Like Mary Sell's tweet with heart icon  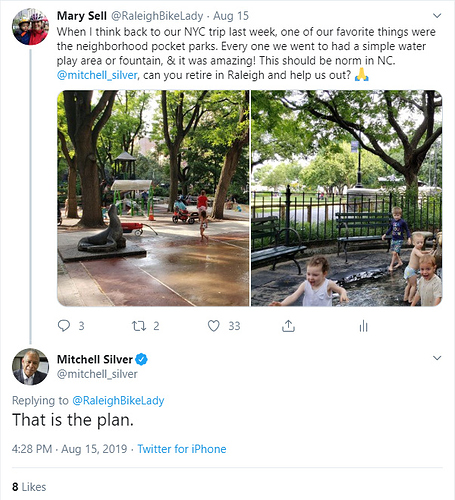pos(214,326)
